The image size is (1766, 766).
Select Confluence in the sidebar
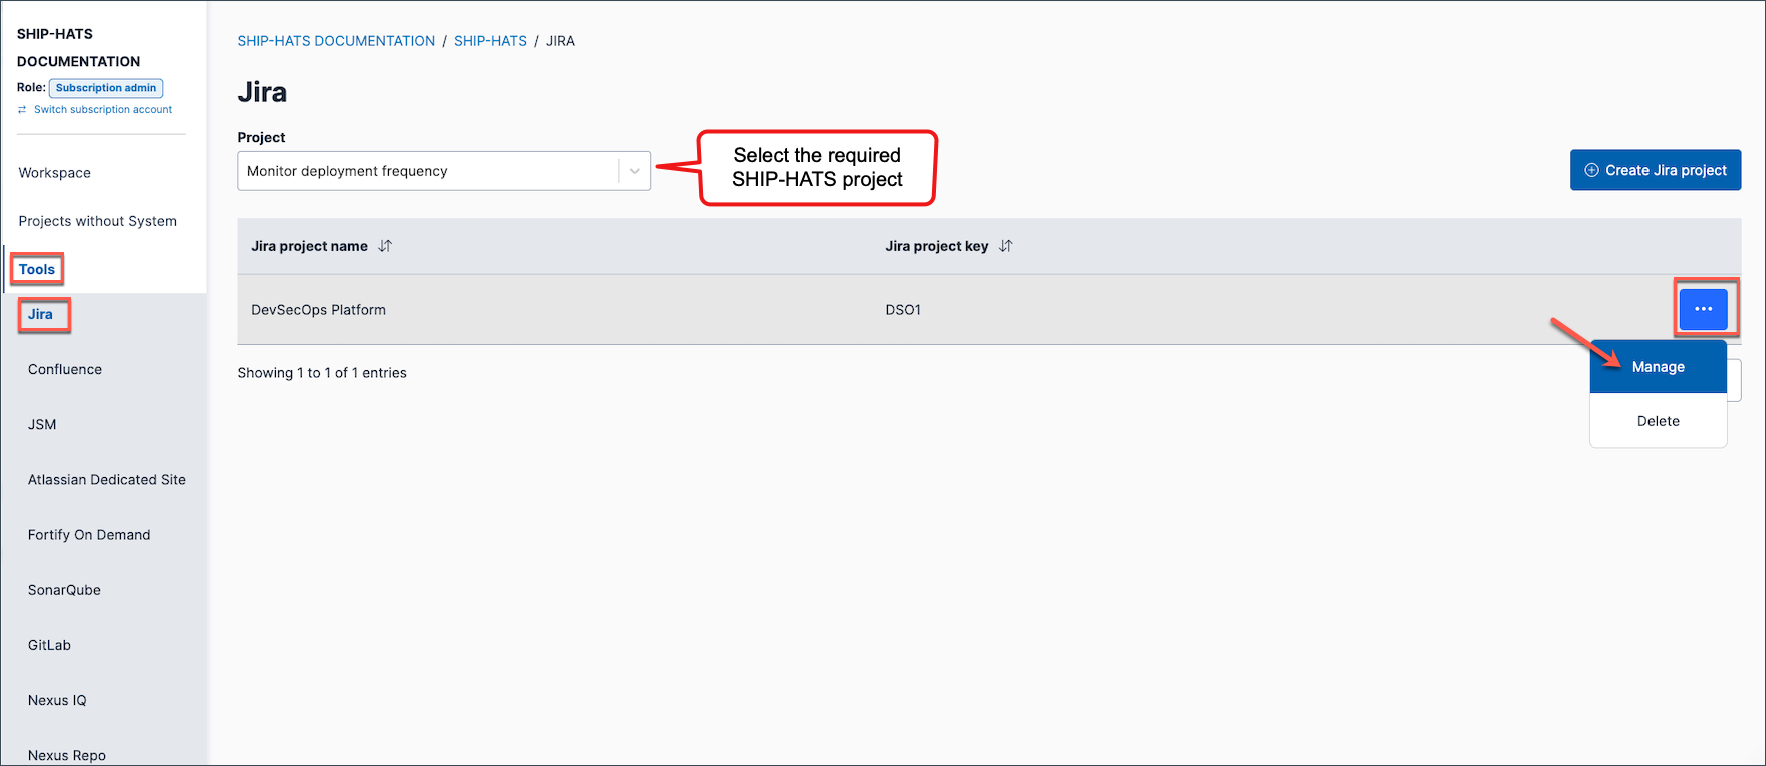click(x=65, y=369)
